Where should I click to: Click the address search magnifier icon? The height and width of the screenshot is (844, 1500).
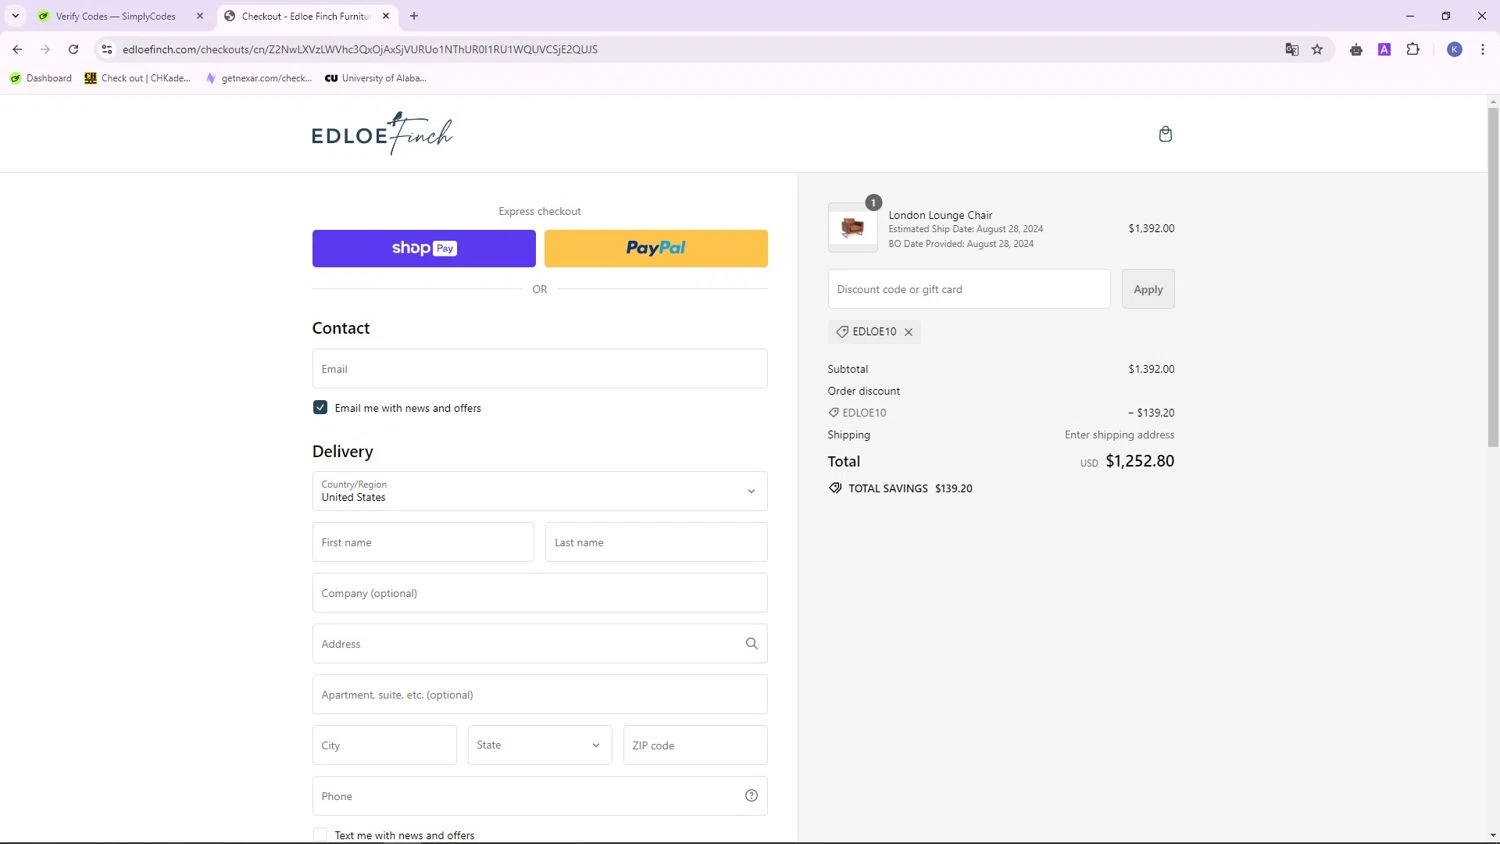pos(751,644)
